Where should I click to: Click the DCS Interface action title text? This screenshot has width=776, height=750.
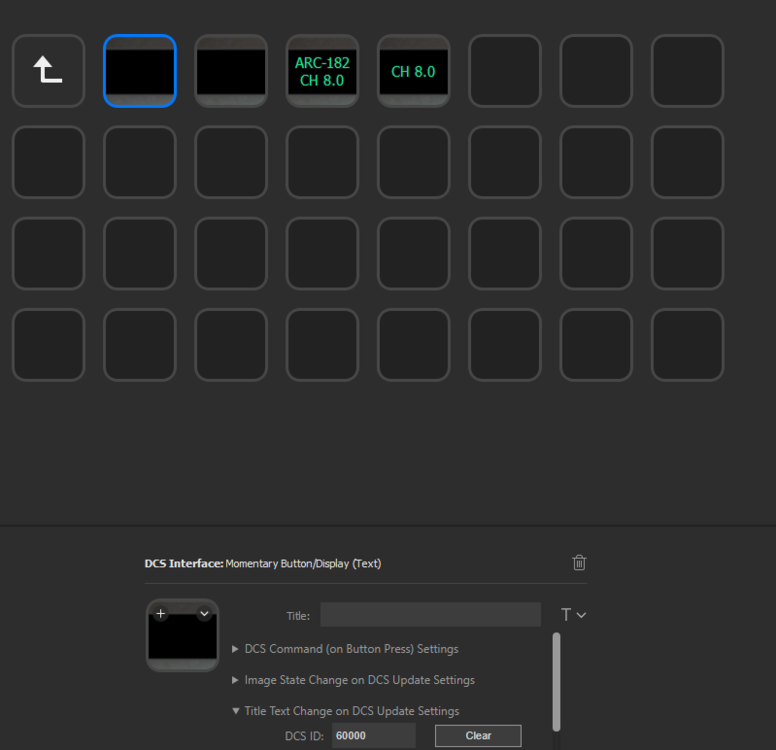[x=263, y=563]
